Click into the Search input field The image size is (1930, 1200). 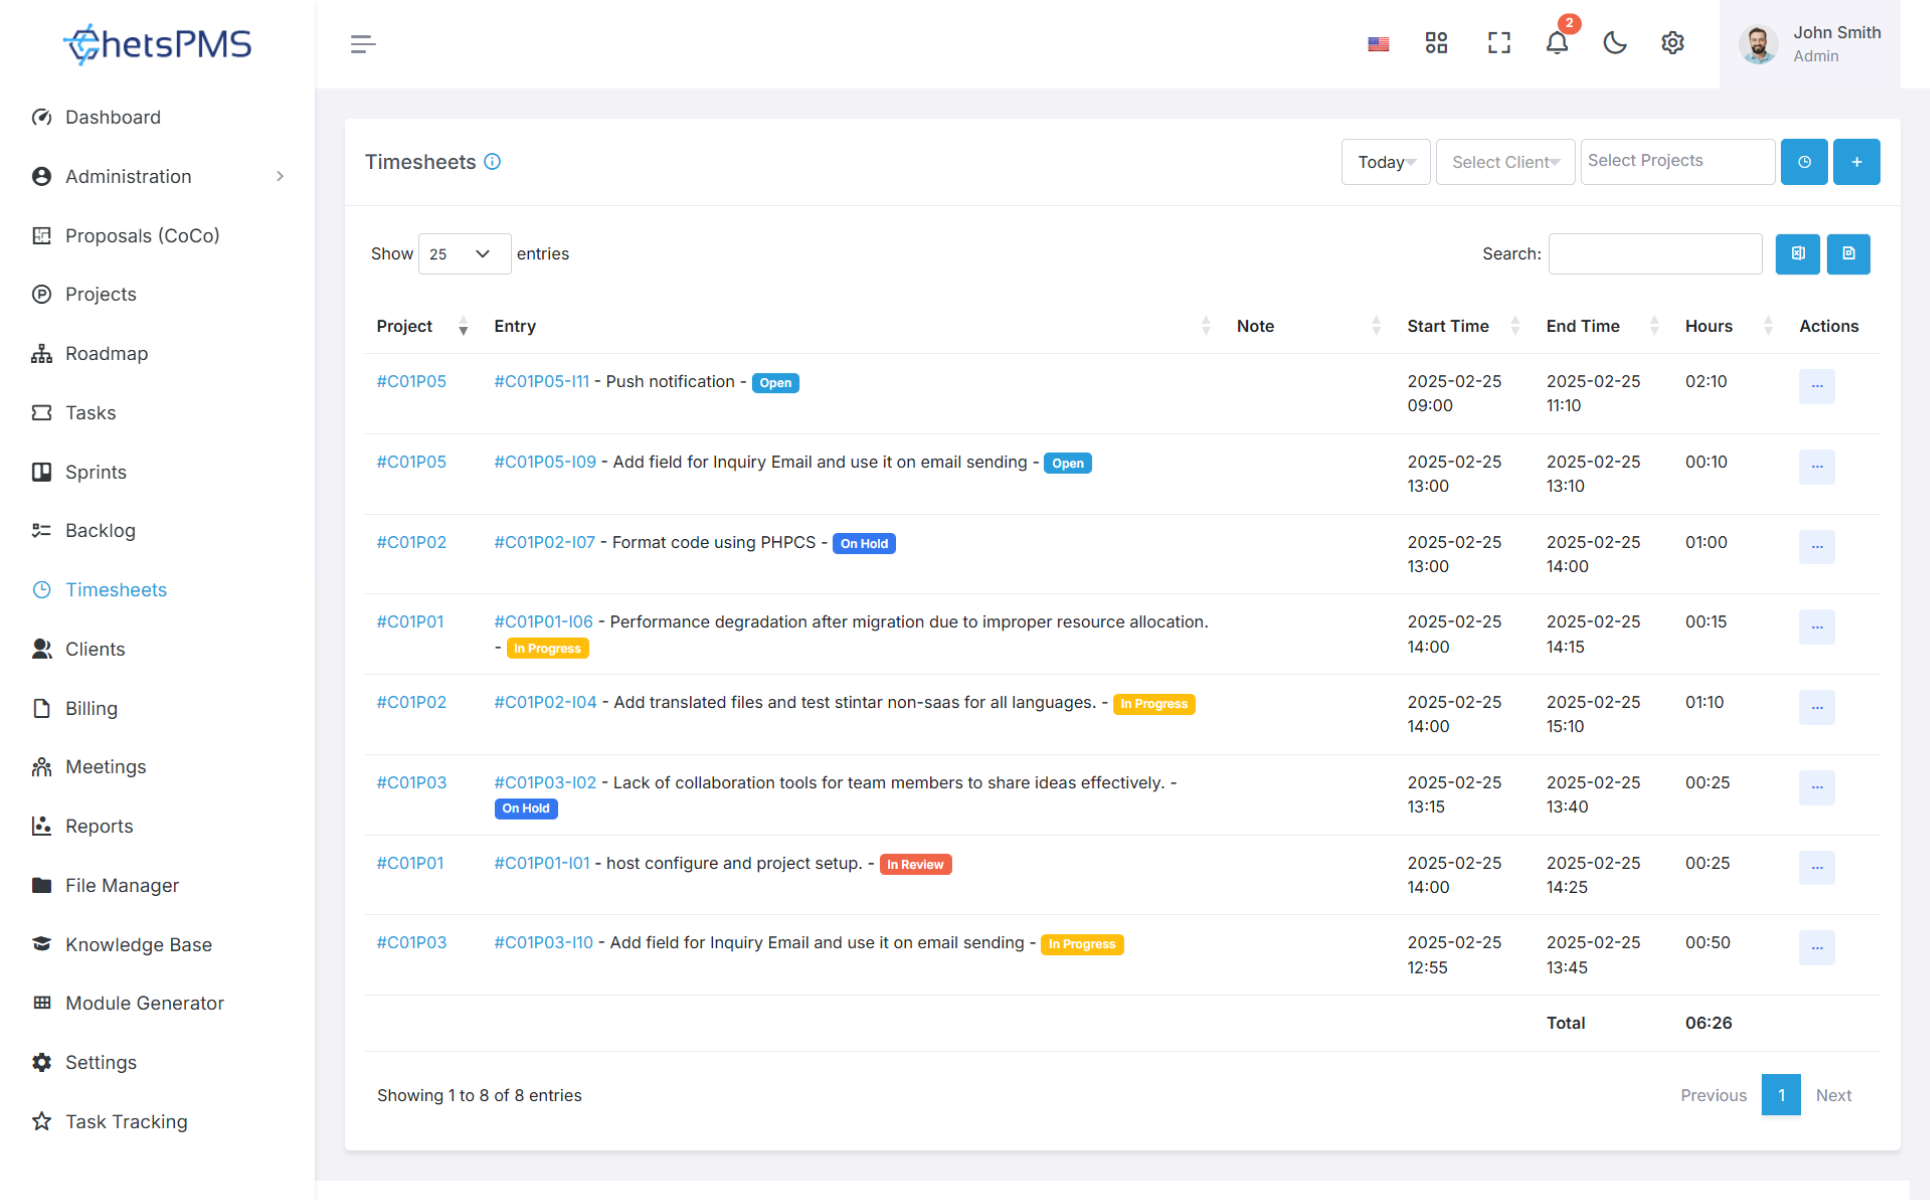point(1654,254)
